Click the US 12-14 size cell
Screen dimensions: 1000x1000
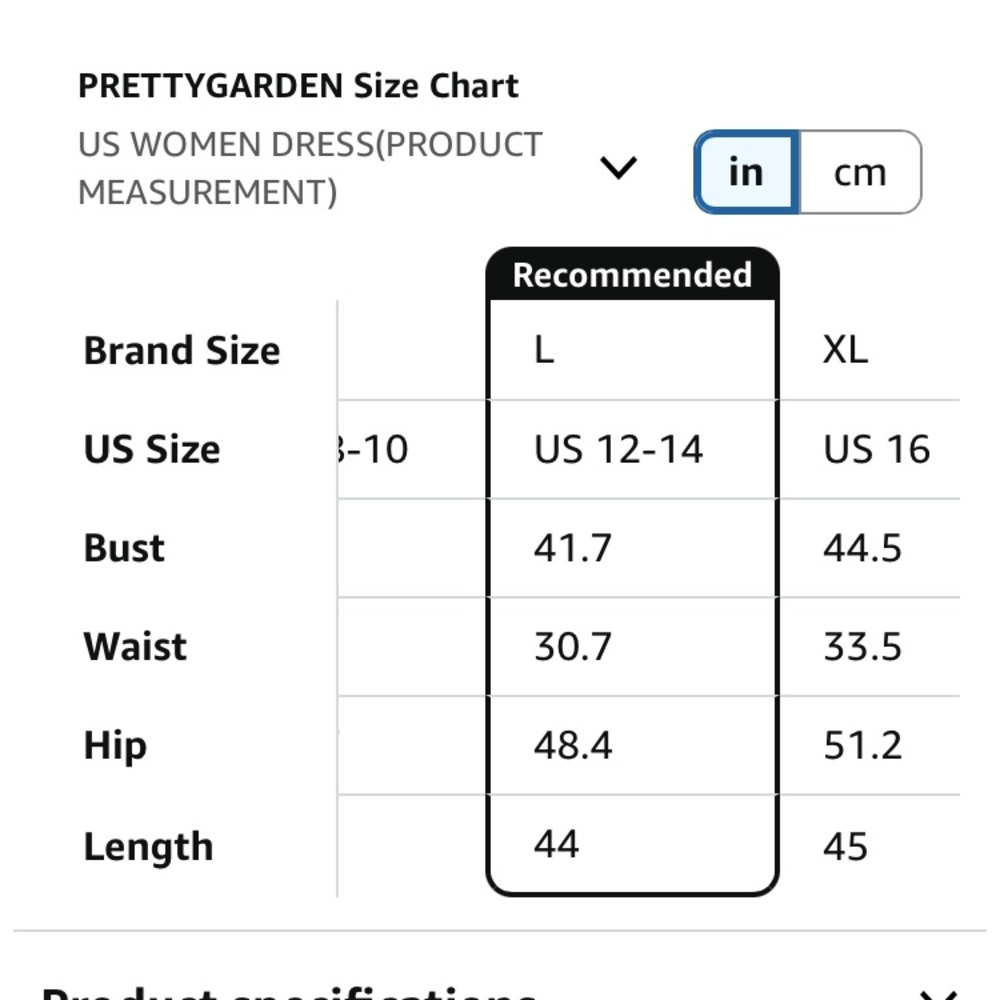tap(618, 450)
